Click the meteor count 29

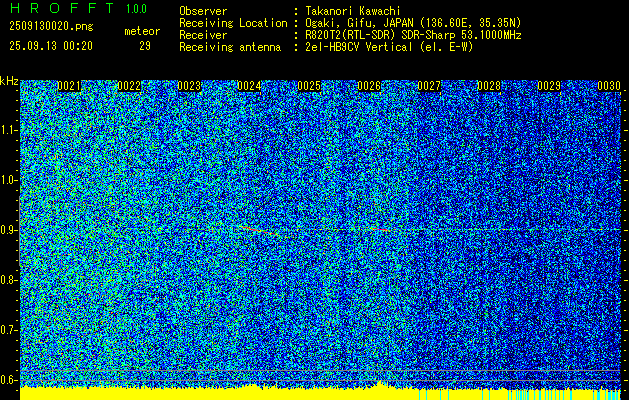pyautogui.click(x=145, y=46)
